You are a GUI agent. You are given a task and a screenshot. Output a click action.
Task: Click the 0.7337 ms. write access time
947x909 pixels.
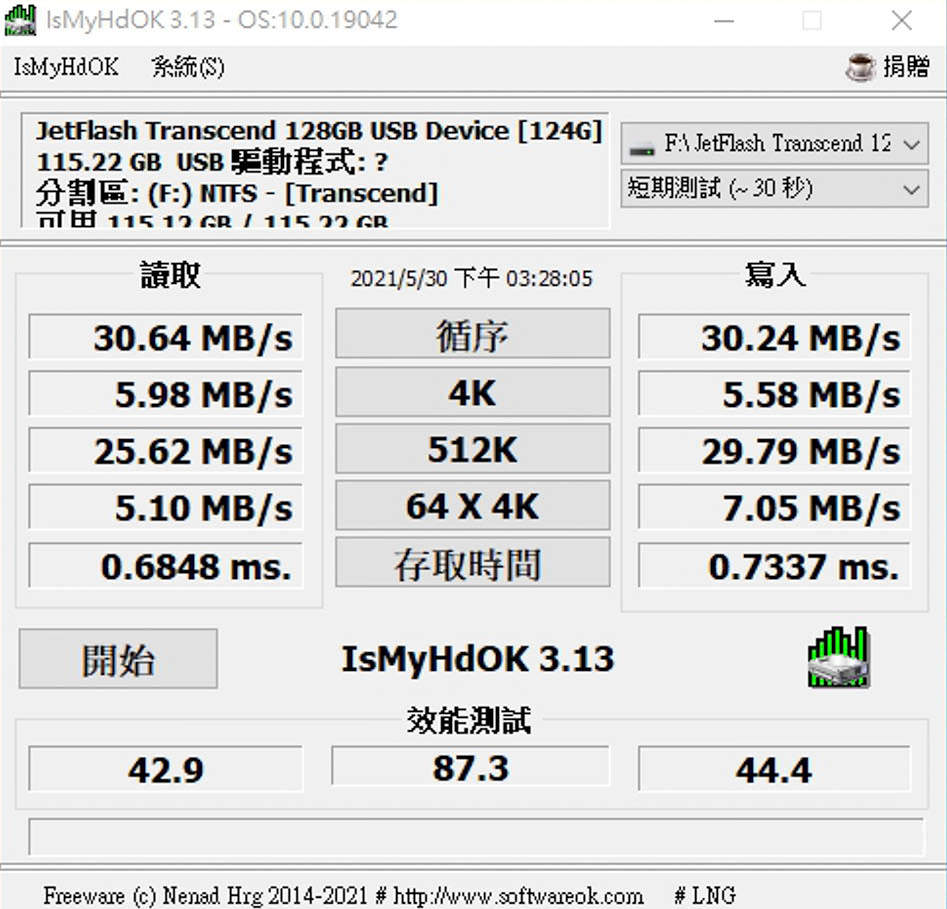pos(774,566)
